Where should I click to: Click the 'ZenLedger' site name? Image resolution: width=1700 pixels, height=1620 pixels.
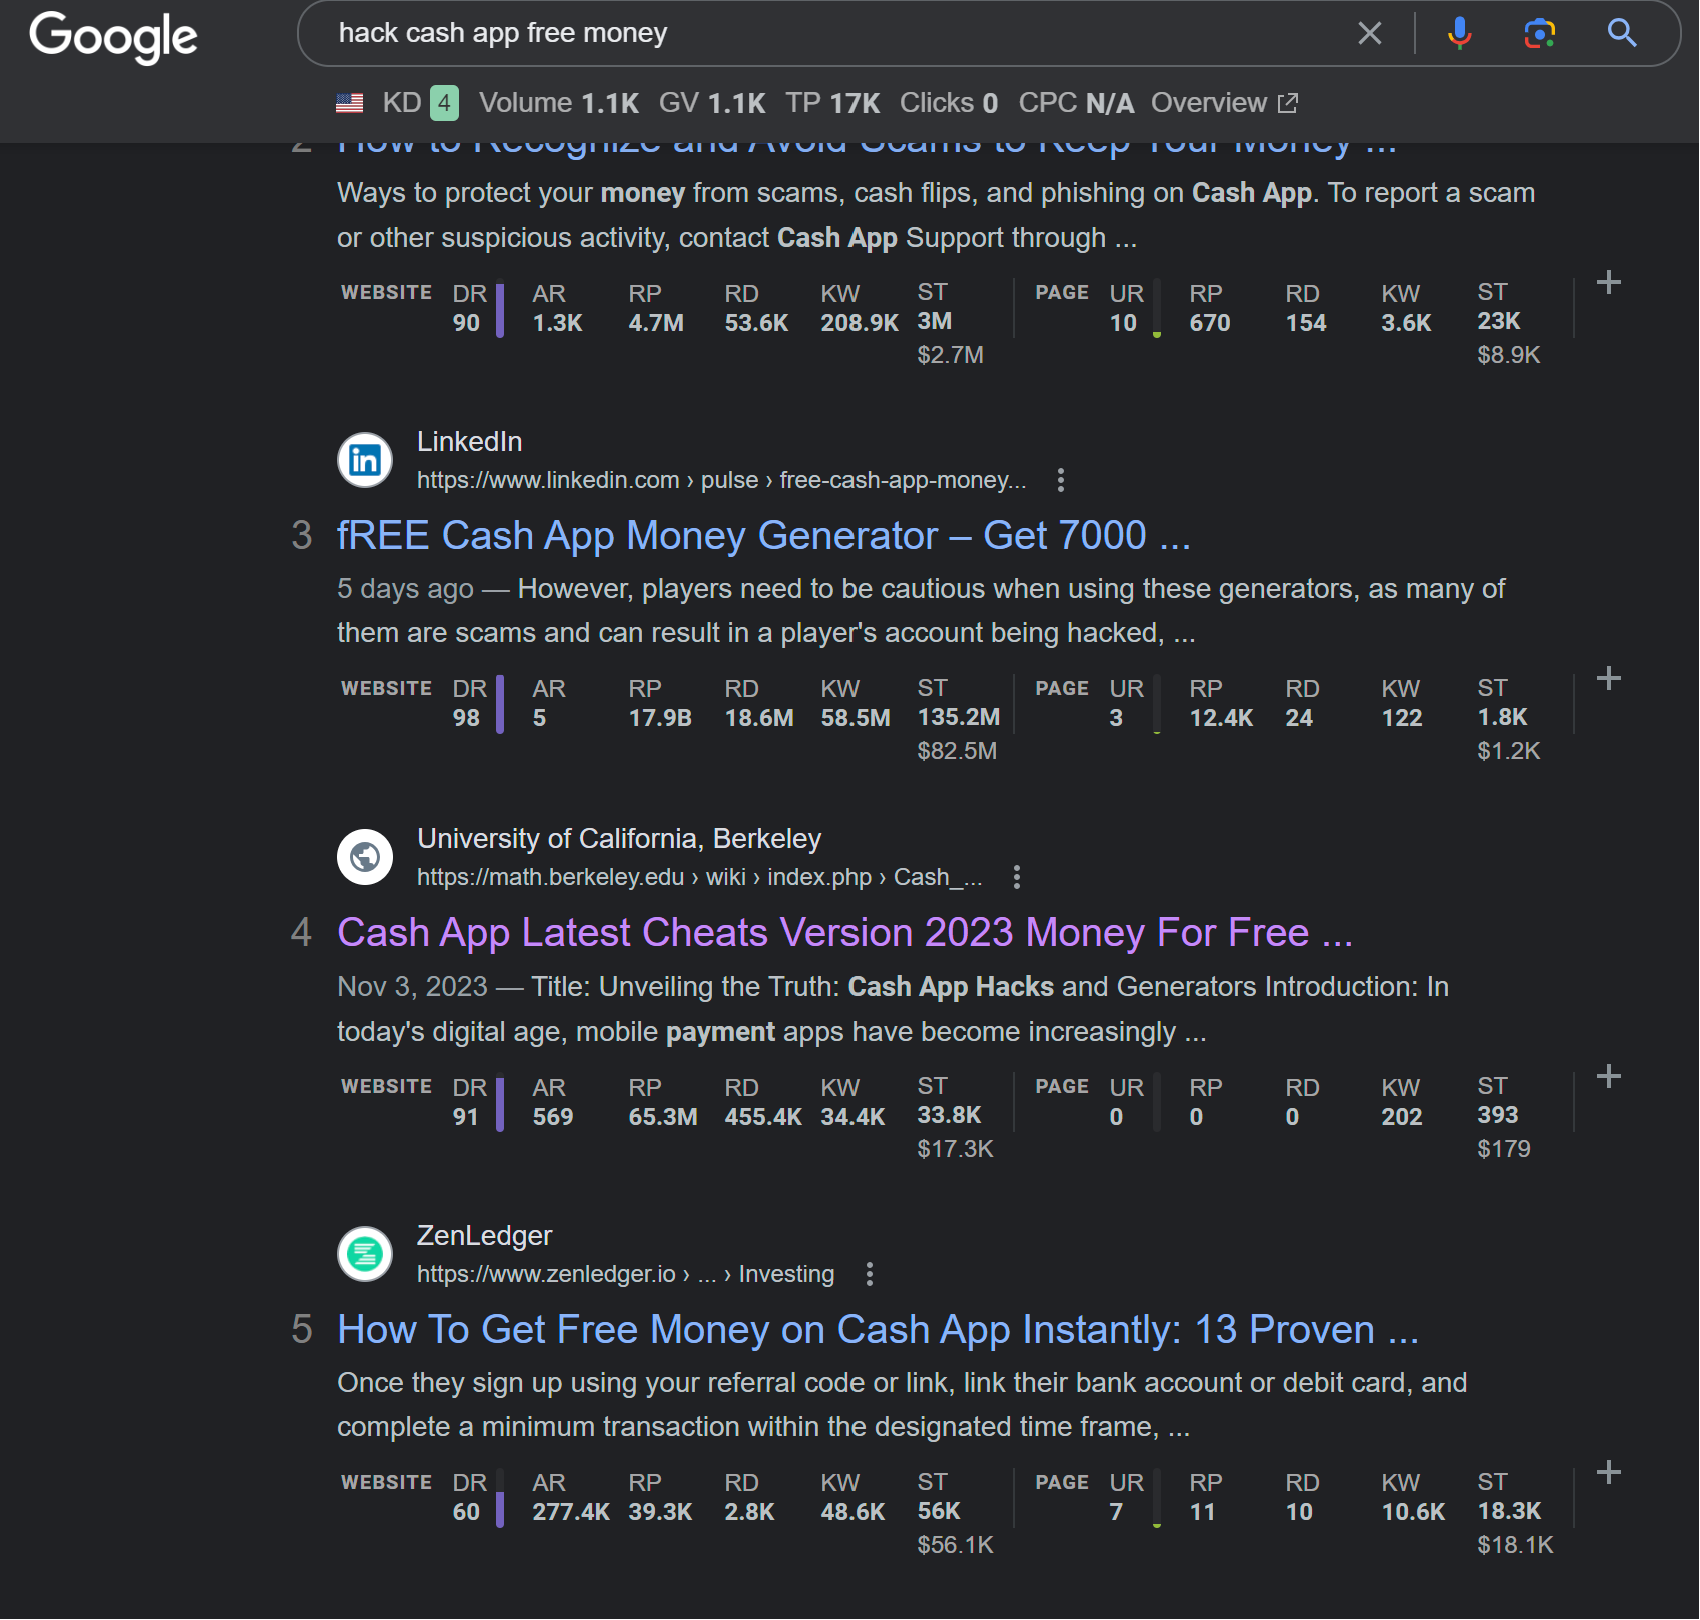point(484,1235)
